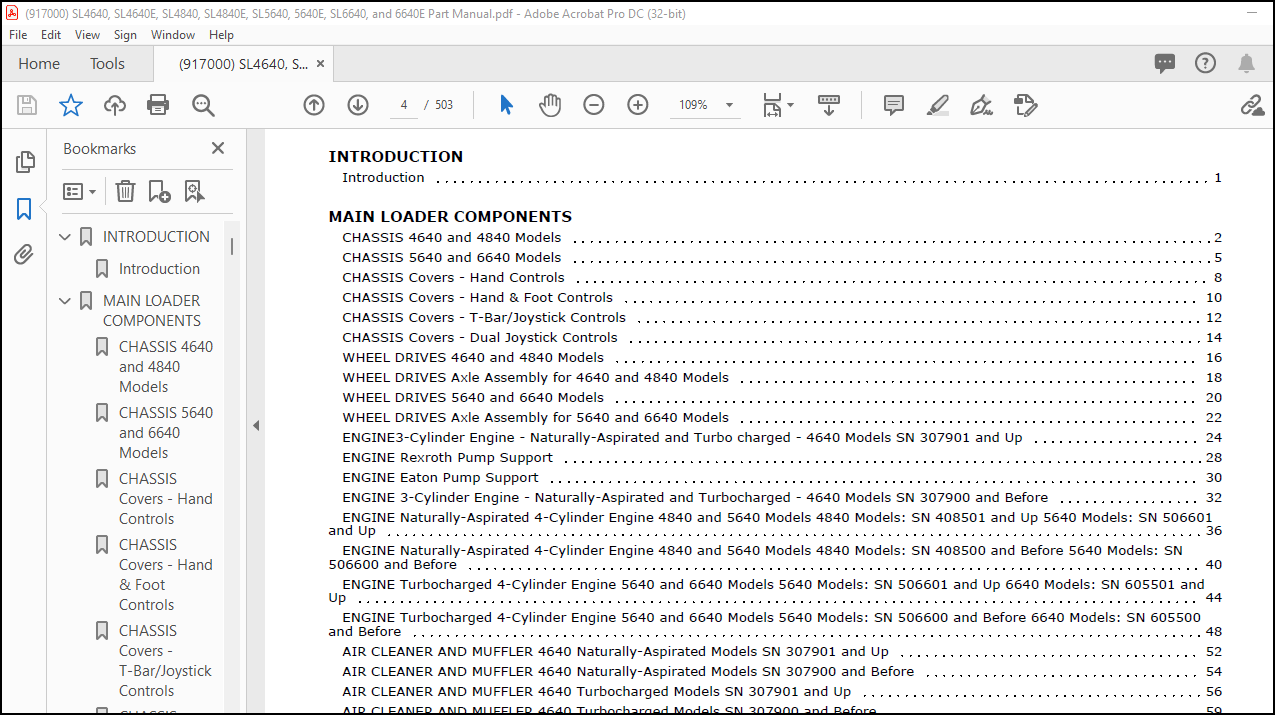Click the upload to cloud icon
Image resolution: width=1275 pixels, height=715 pixels.
coord(115,105)
